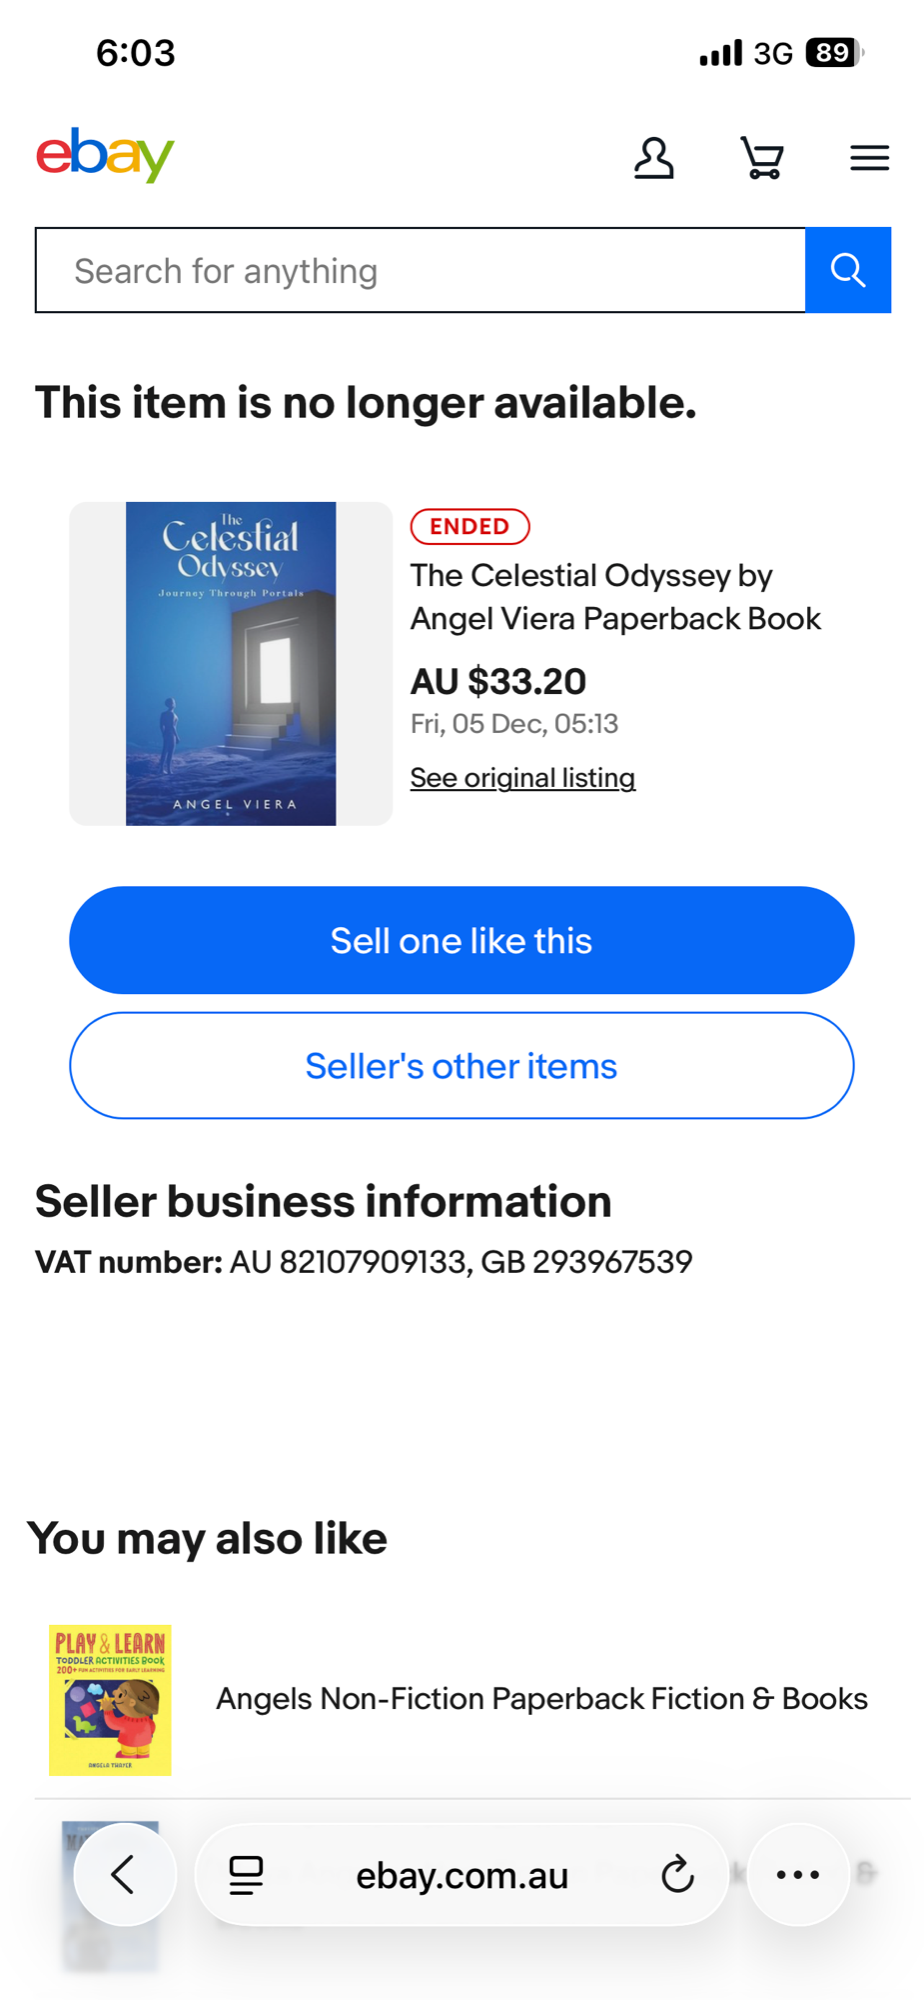
Task: Open the shopping cart
Action: (x=762, y=158)
